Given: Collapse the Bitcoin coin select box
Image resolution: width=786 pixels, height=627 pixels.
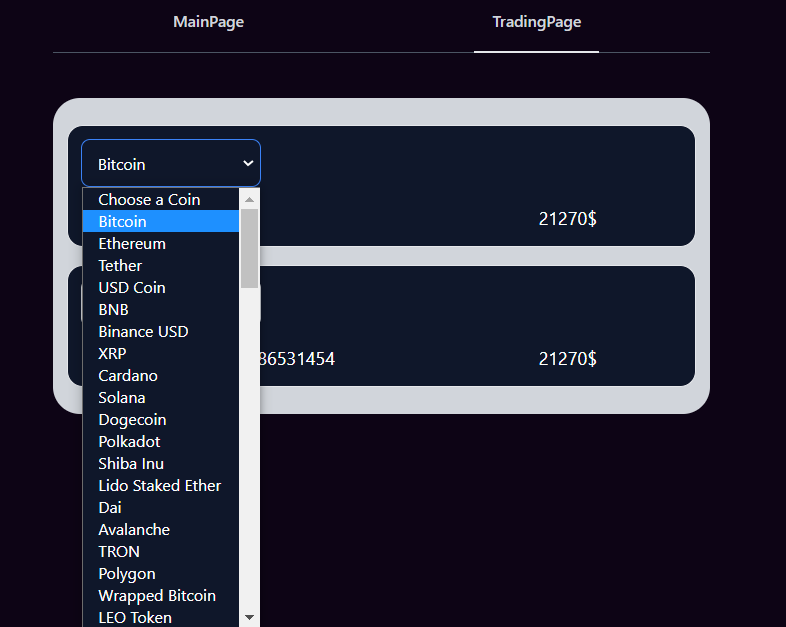Looking at the screenshot, I should (171, 163).
